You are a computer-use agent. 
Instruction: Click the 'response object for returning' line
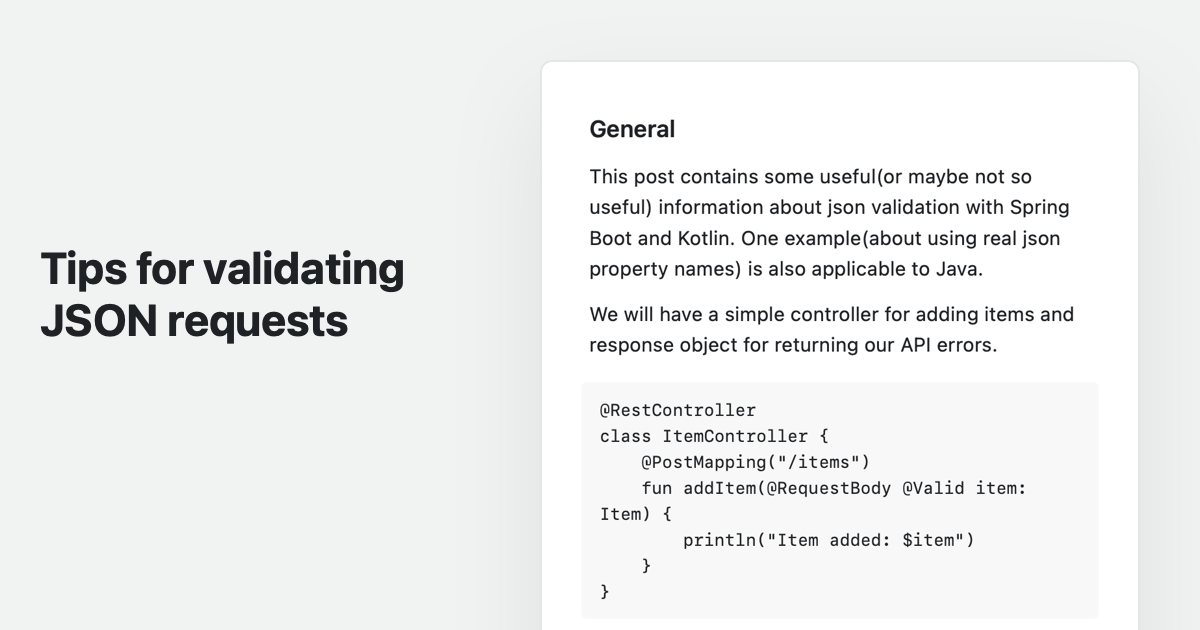793,345
